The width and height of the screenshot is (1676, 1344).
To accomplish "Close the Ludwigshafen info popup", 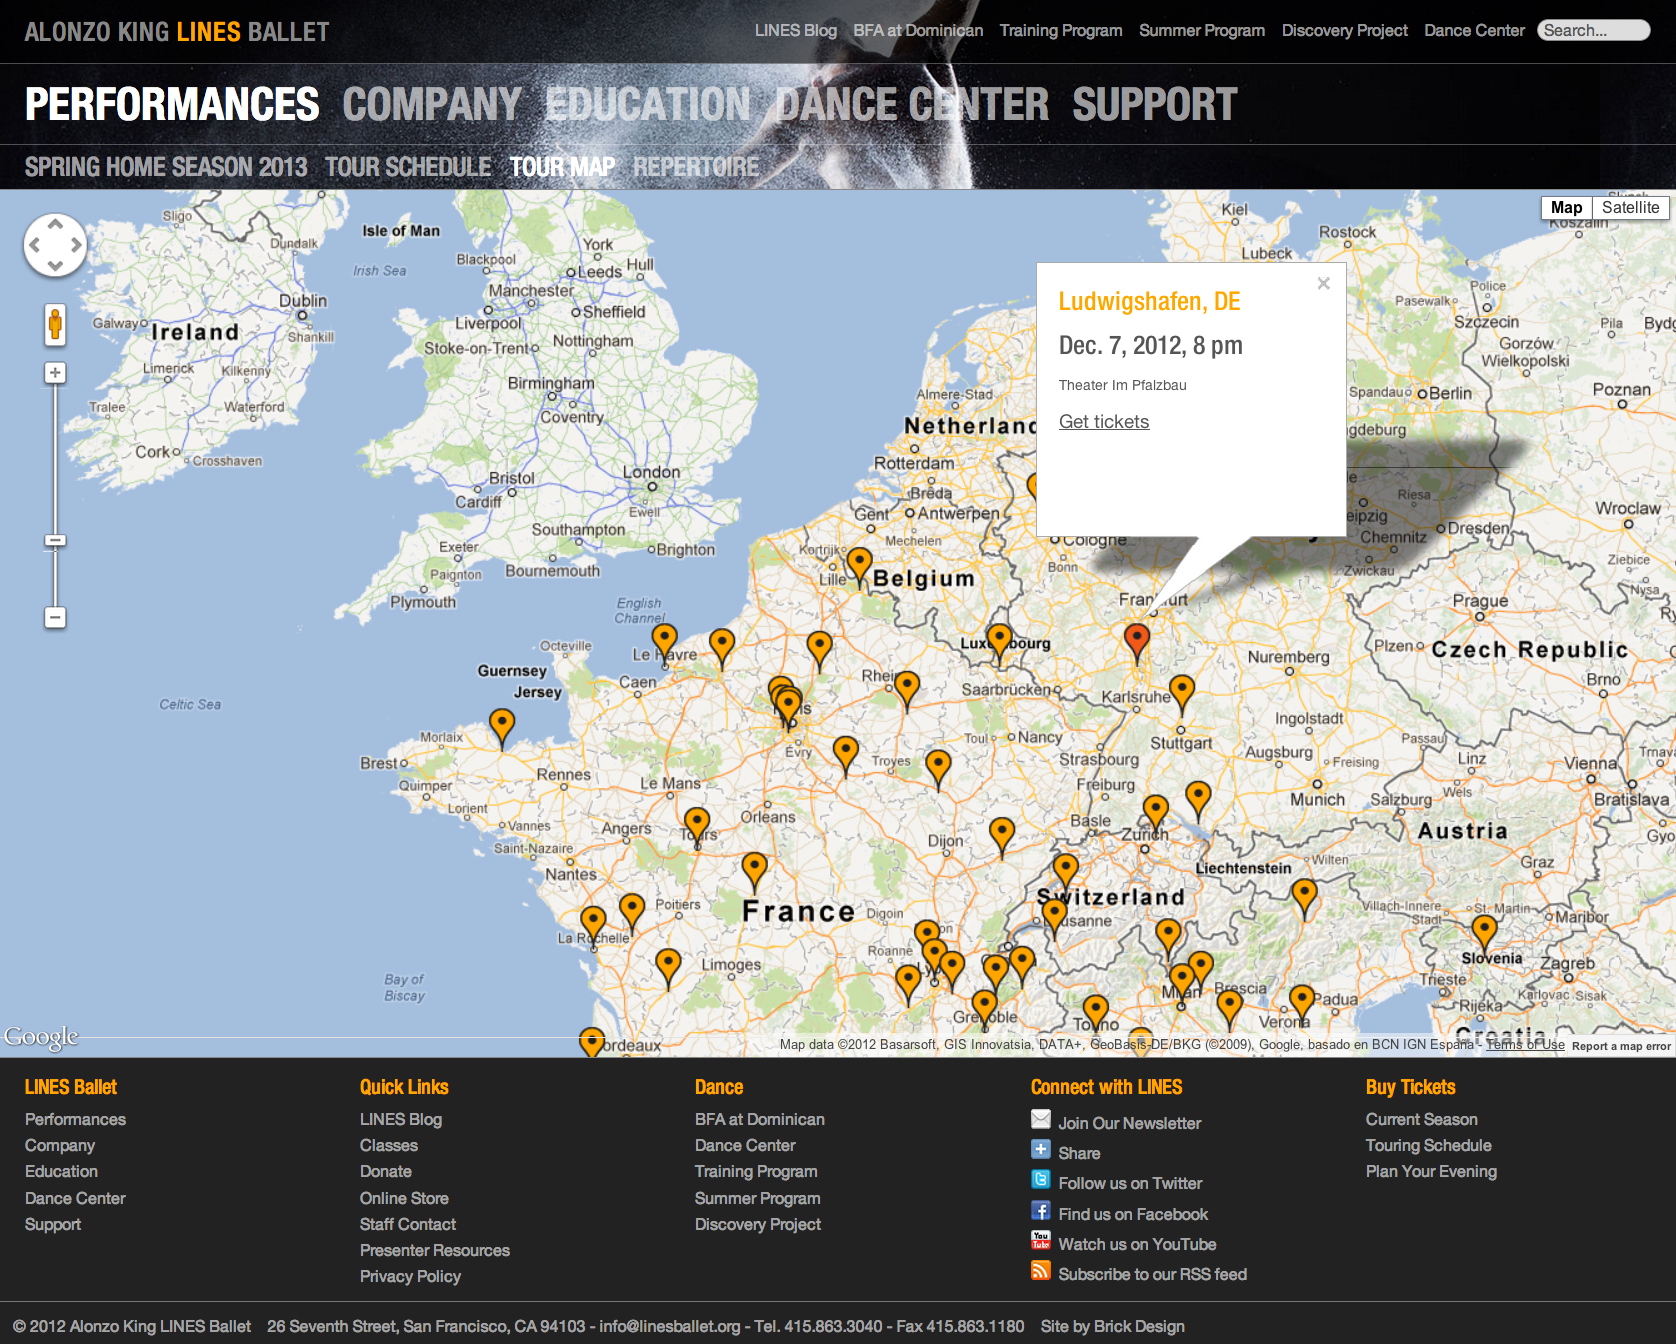I will pyautogui.click(x=1323, y=283).
